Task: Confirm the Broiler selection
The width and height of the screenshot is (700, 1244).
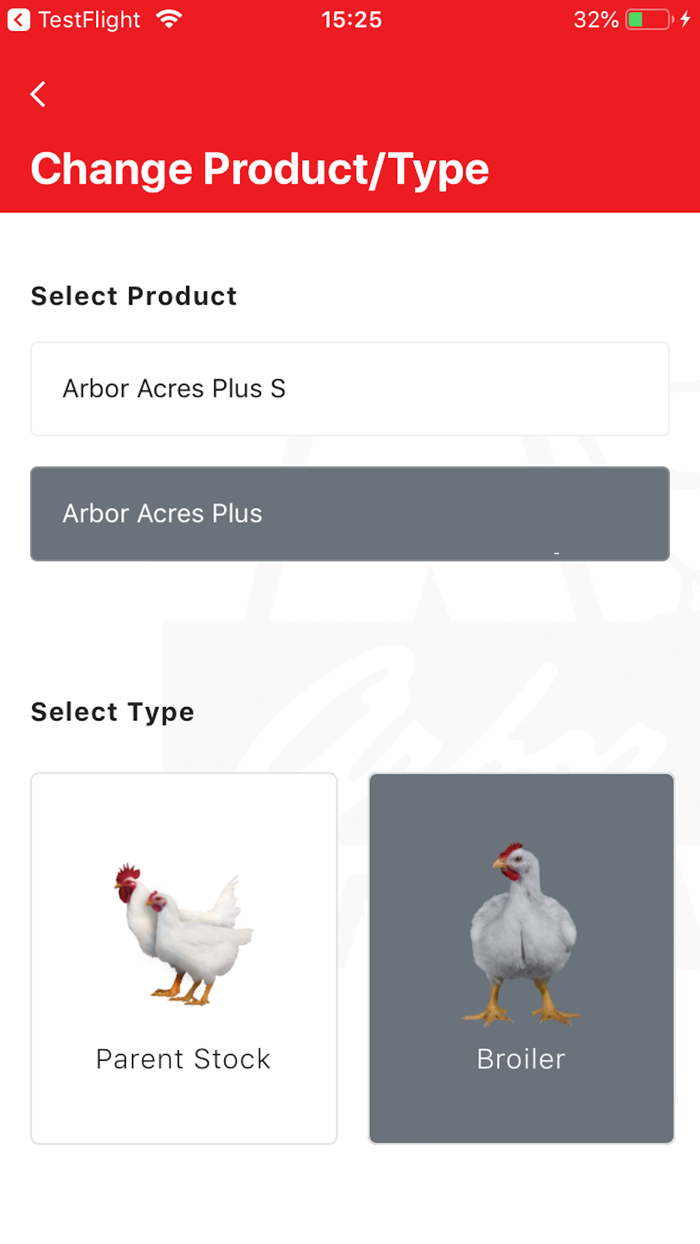Action: pos(520,957)
